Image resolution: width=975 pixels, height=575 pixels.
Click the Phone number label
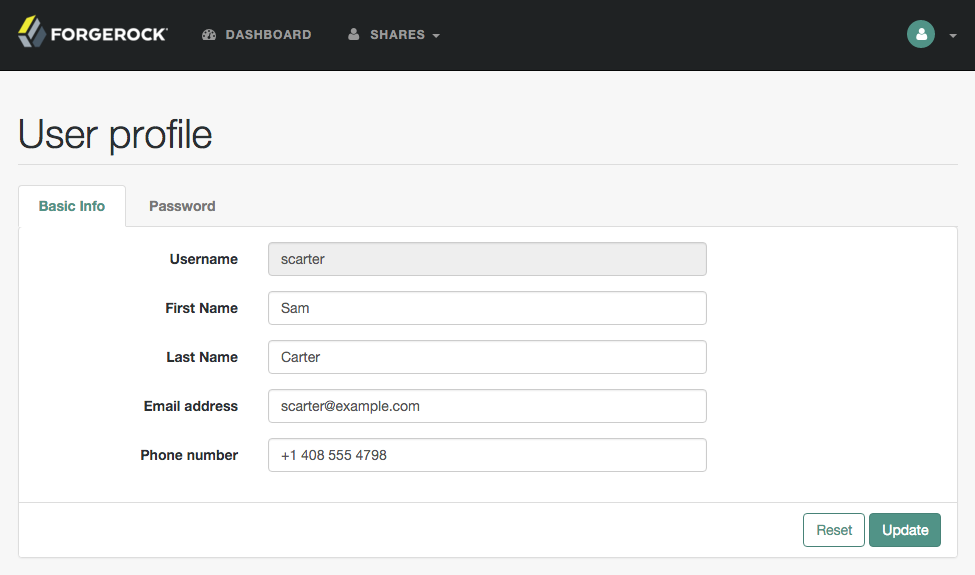coord(189,455)
